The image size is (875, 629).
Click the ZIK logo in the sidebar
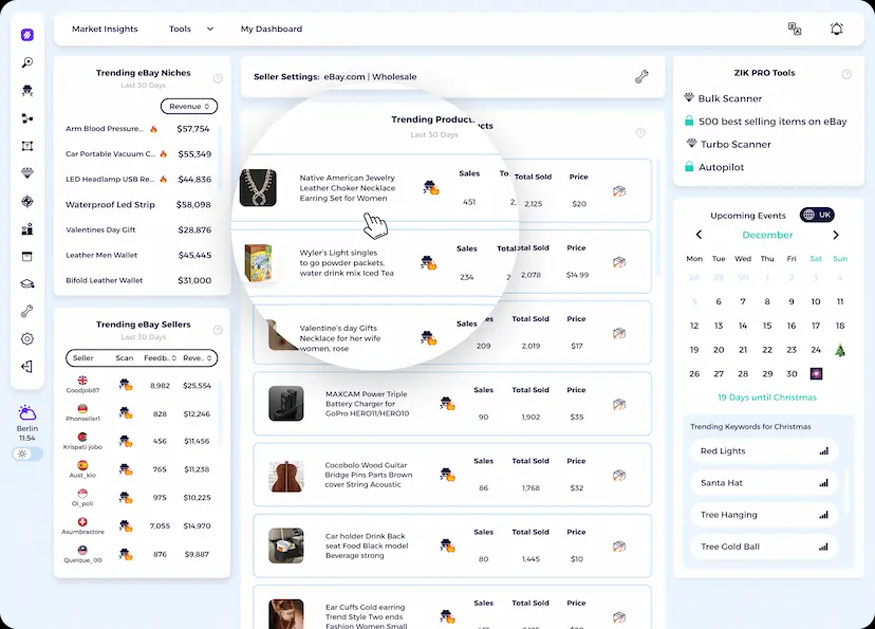click(27, 35)
